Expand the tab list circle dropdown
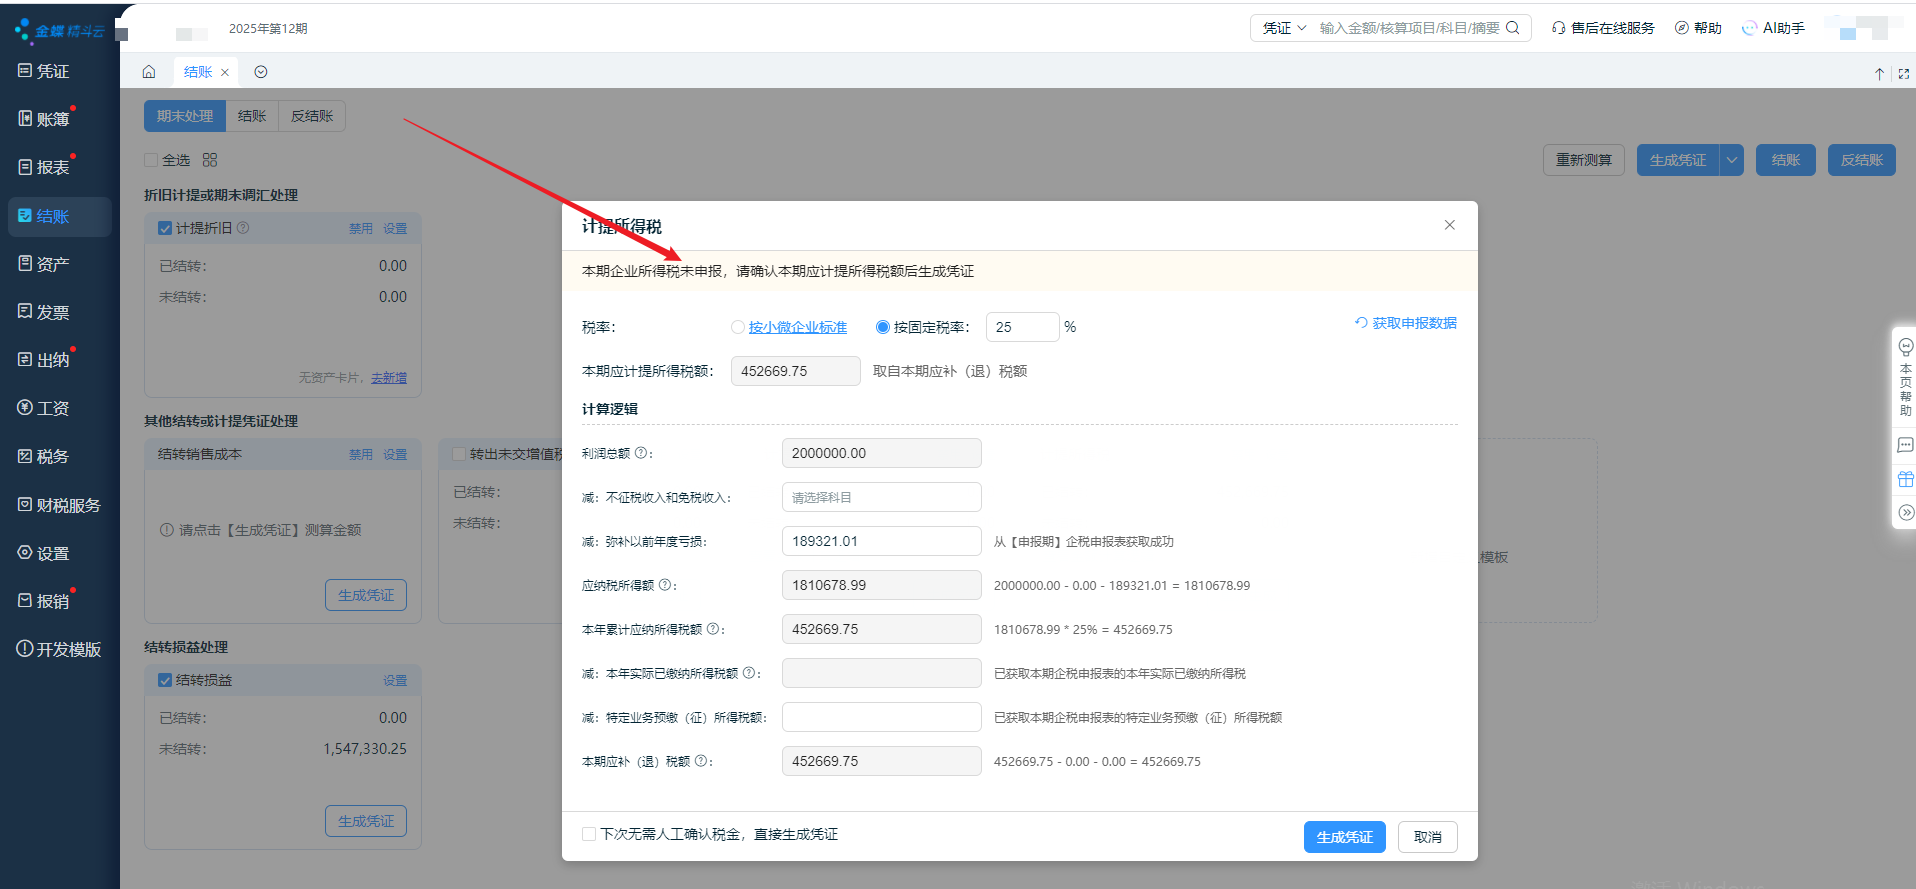This screenshot has width=1916, height=889. pos(261,72)
